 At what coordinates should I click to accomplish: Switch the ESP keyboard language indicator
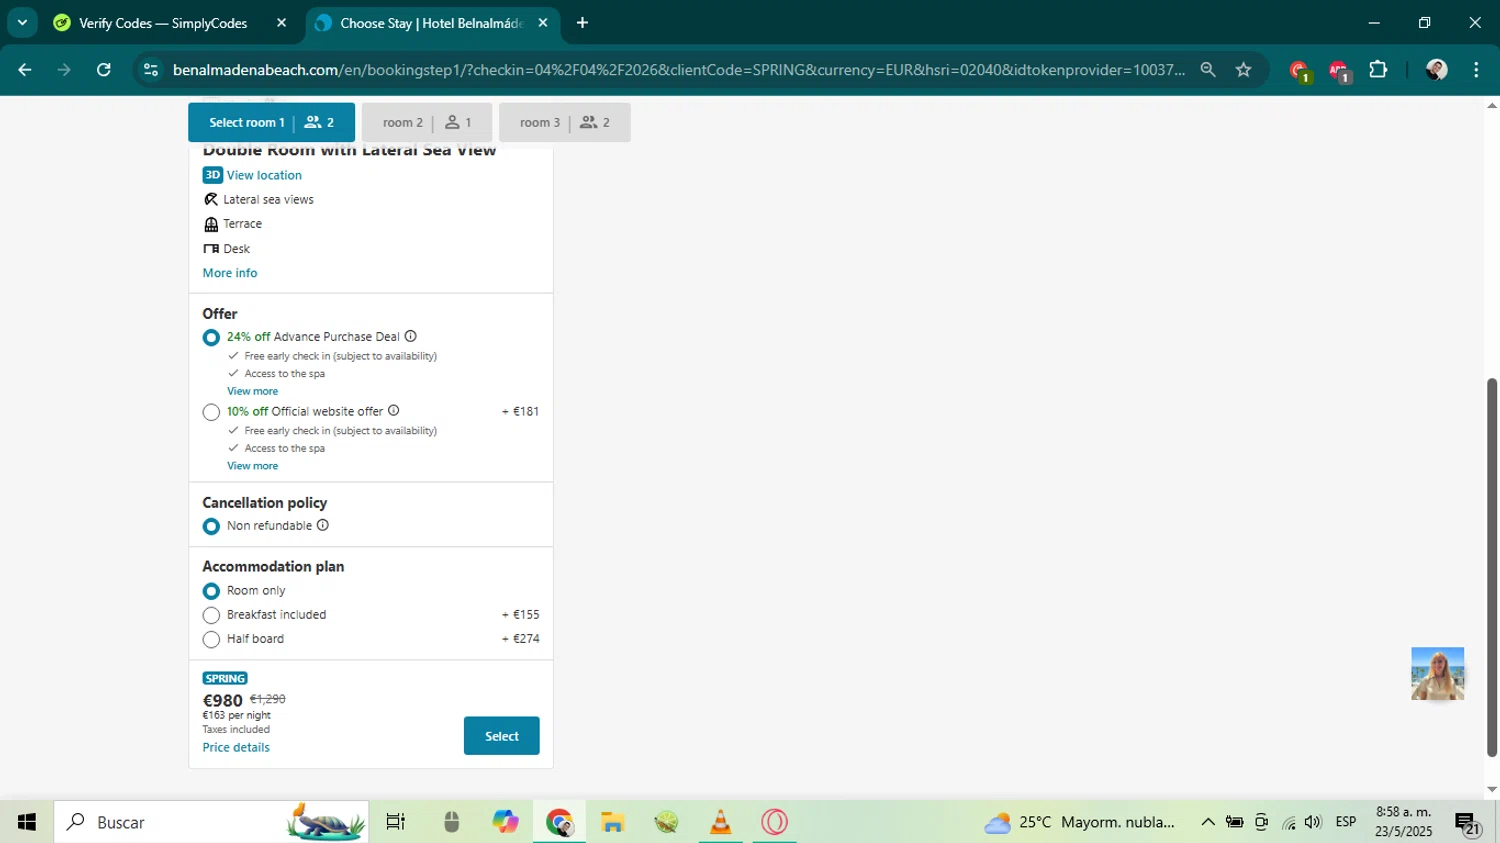tap(1346, 822)
